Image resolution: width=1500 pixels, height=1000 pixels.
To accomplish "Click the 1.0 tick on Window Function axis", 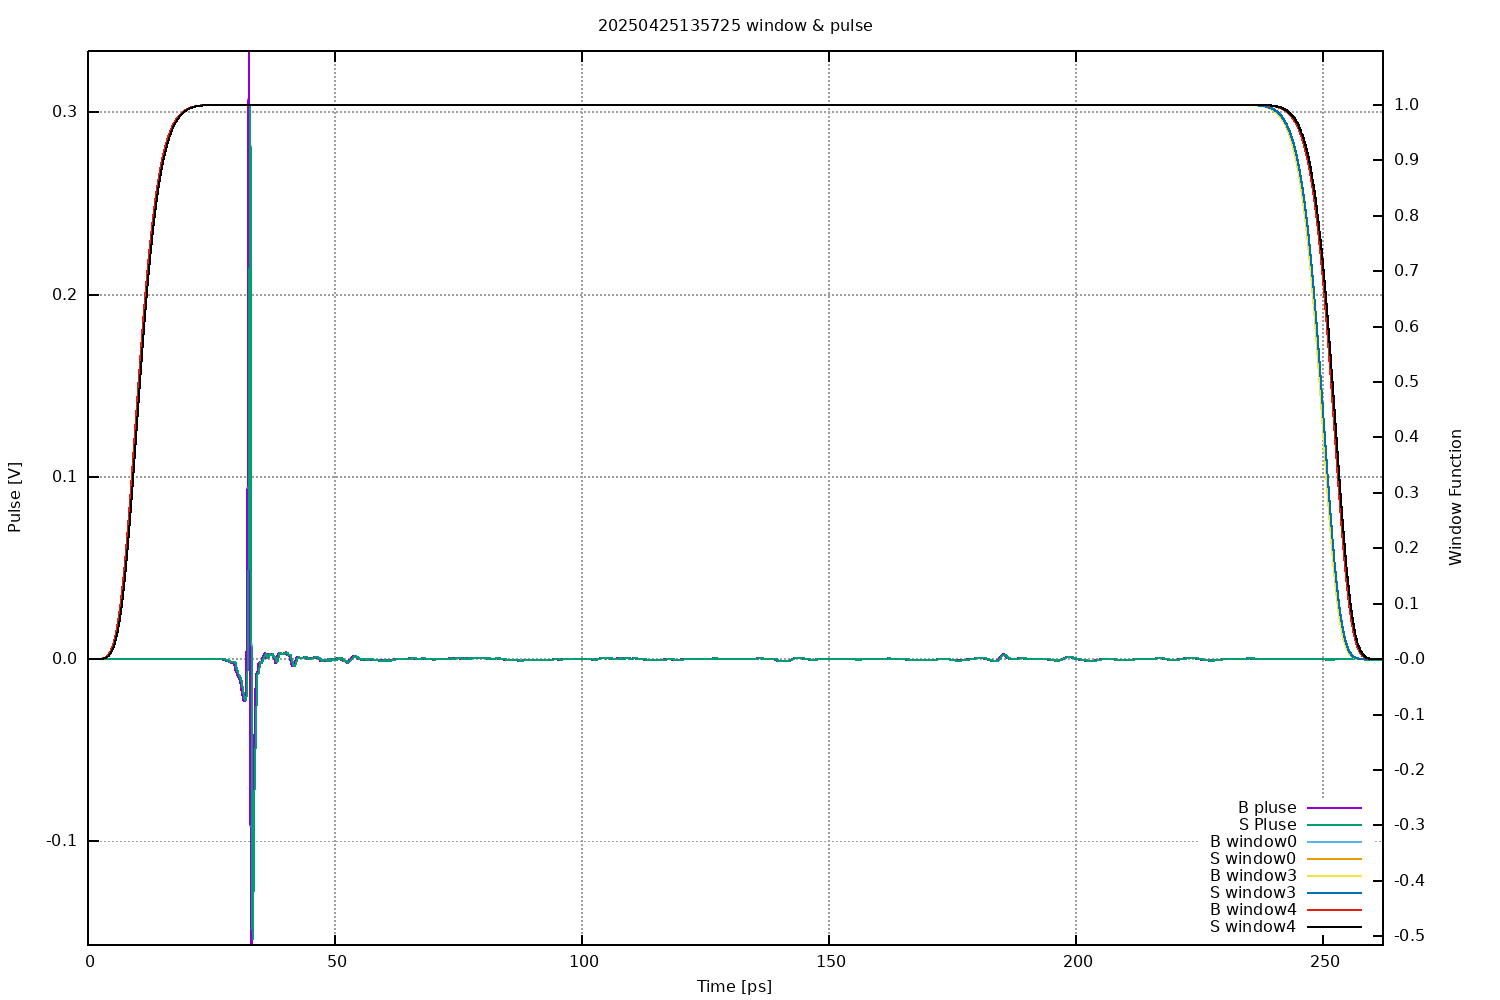I will pyautogui.click(x=1407, y=105).
